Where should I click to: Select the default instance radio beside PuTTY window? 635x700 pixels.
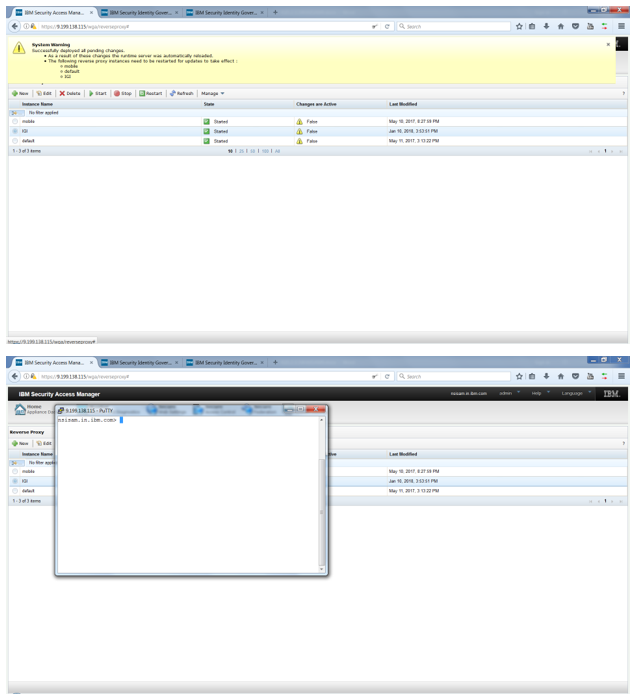(15, 491)
